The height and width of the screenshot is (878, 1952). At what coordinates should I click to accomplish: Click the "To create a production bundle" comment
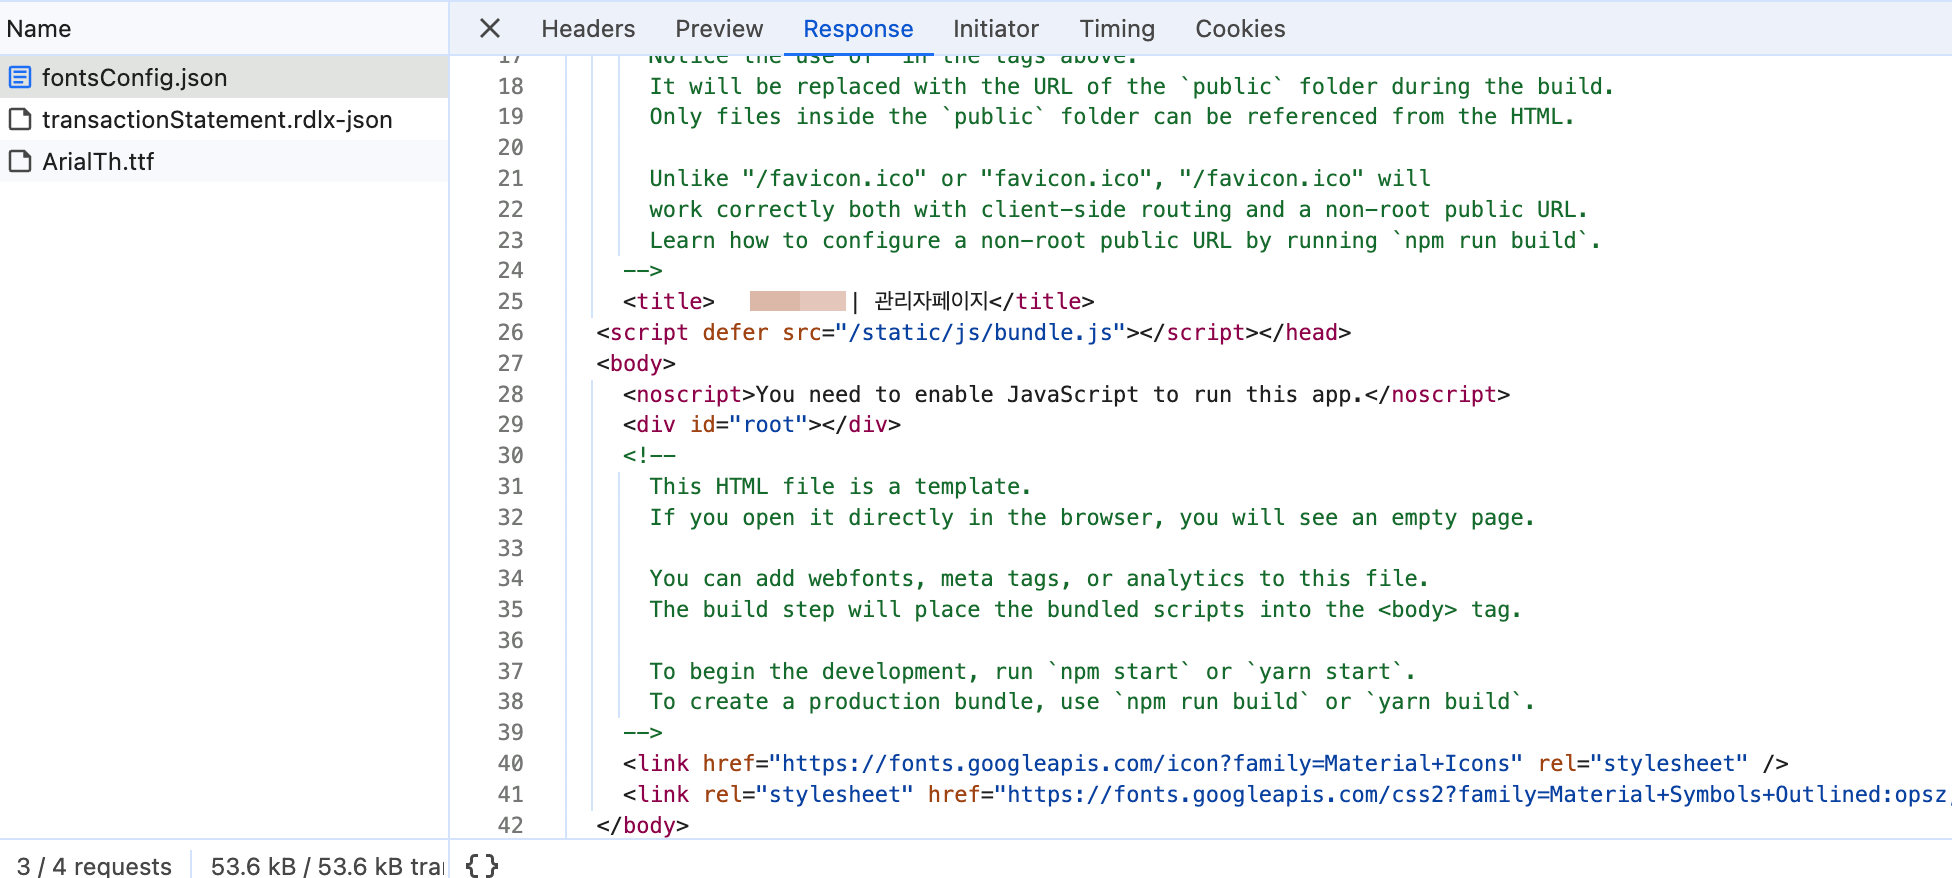point(1092,701)
